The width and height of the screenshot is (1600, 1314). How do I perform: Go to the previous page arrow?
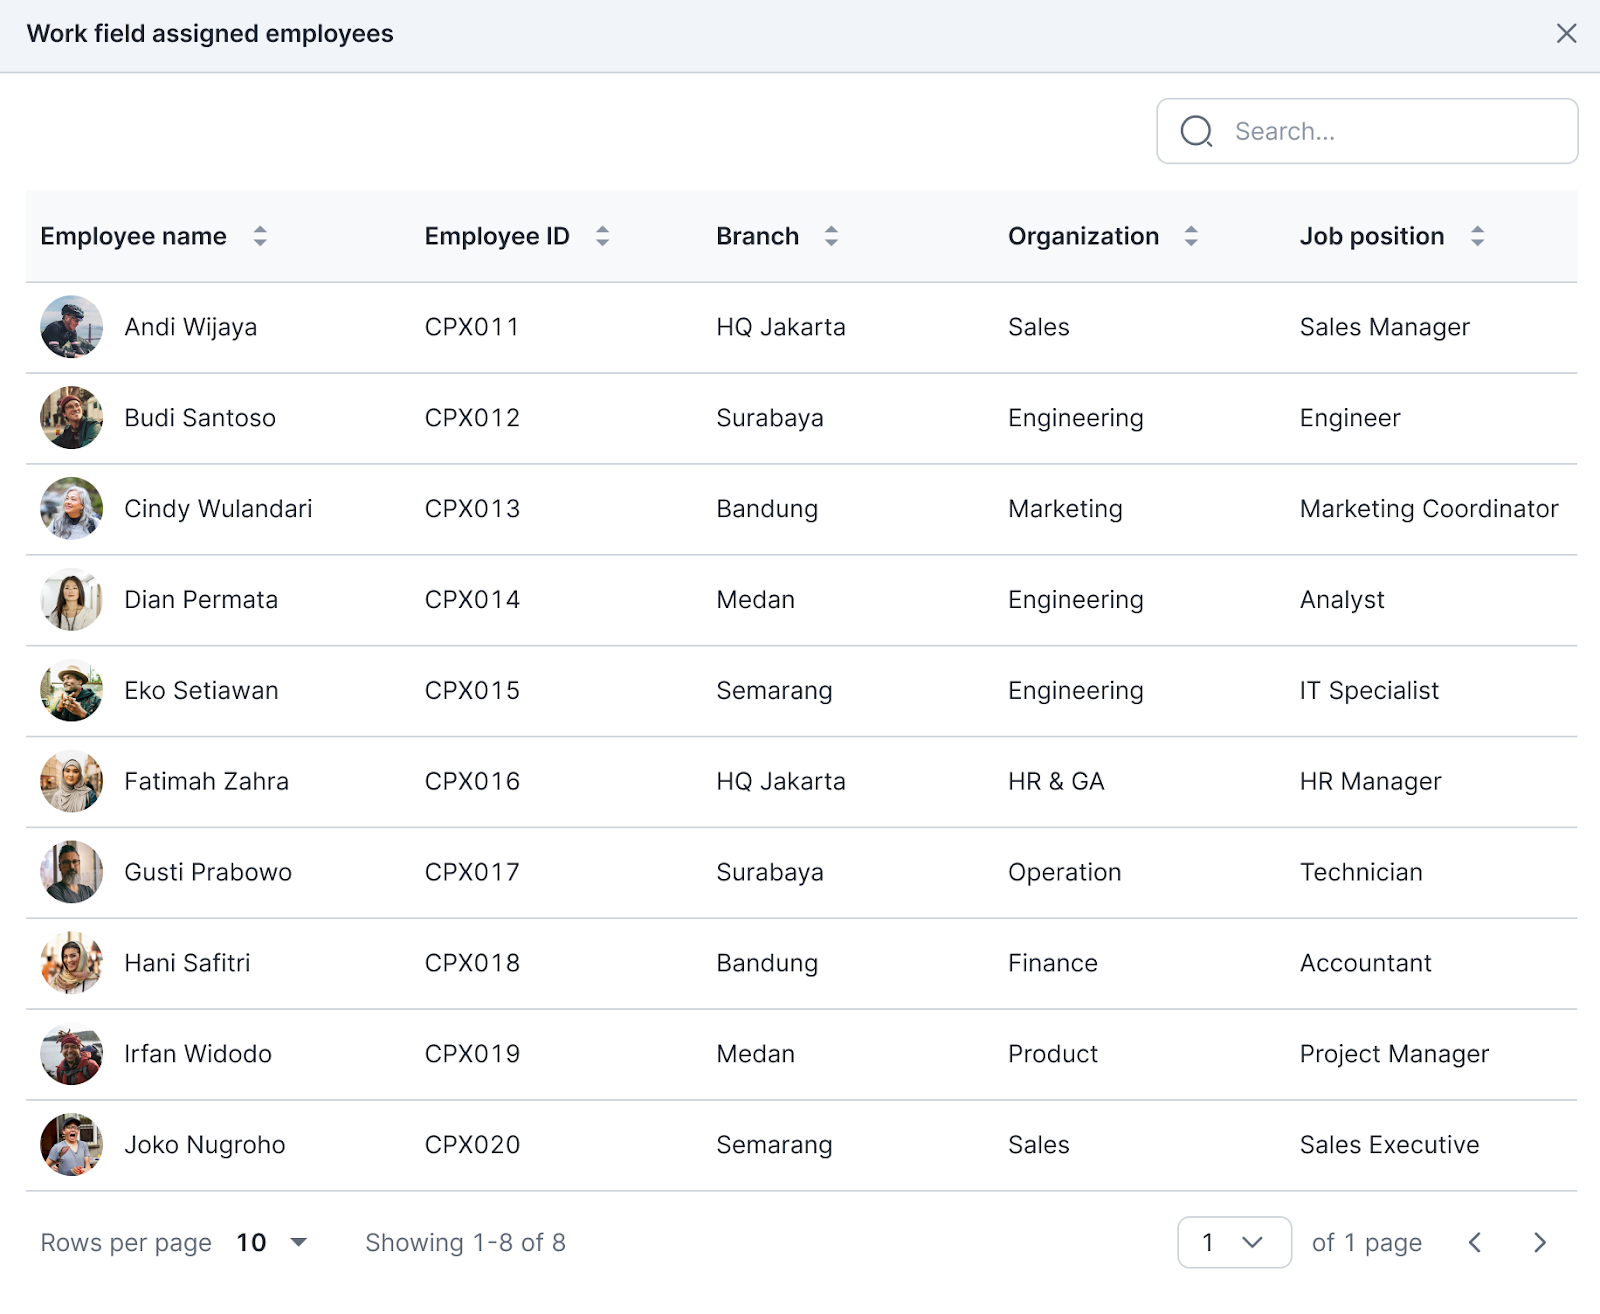tap(1475, 1243)
